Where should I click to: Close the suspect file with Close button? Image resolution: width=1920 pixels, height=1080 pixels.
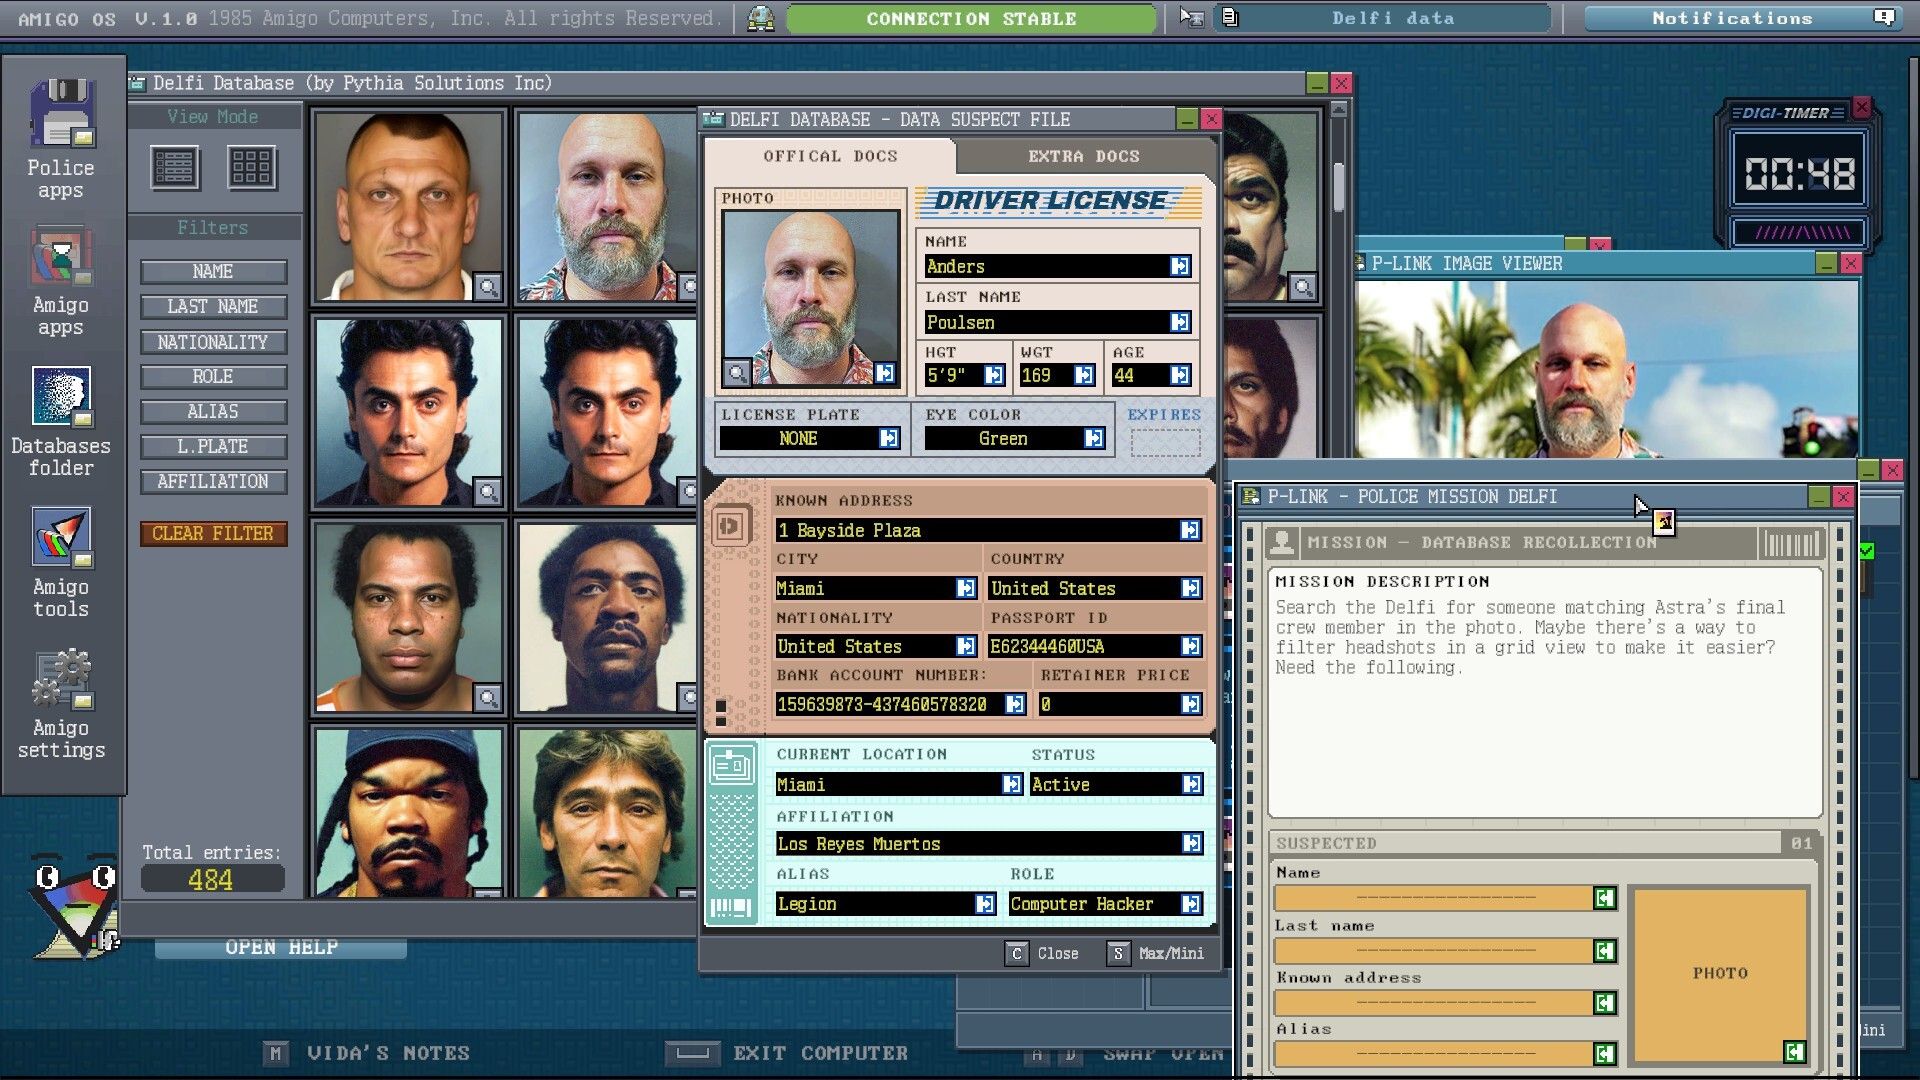[x=1042, y=953]
